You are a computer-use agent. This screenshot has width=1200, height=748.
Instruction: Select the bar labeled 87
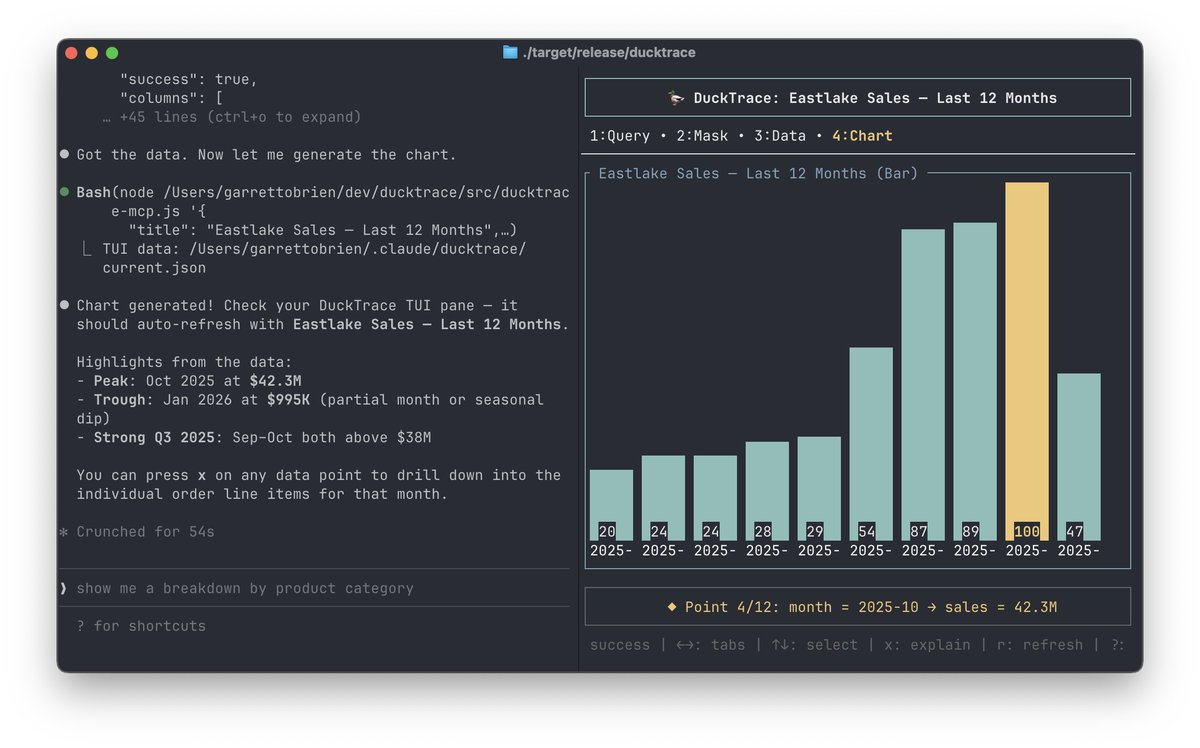923,385
